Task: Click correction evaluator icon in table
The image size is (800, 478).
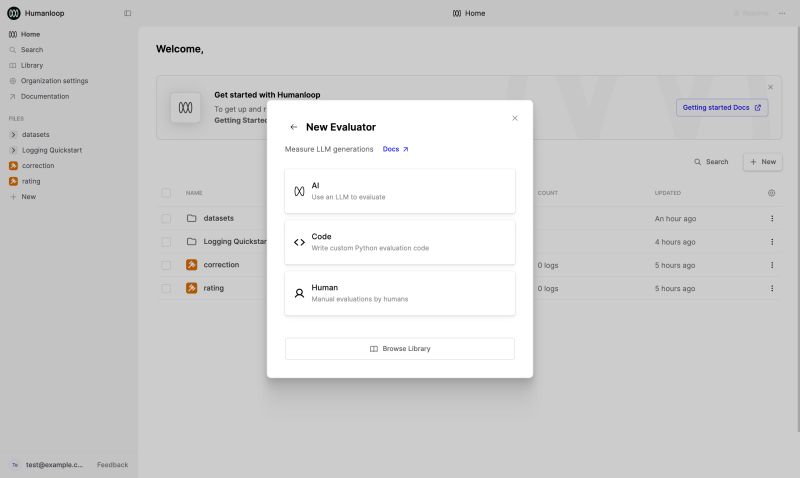Action: (x=191, y=265)
